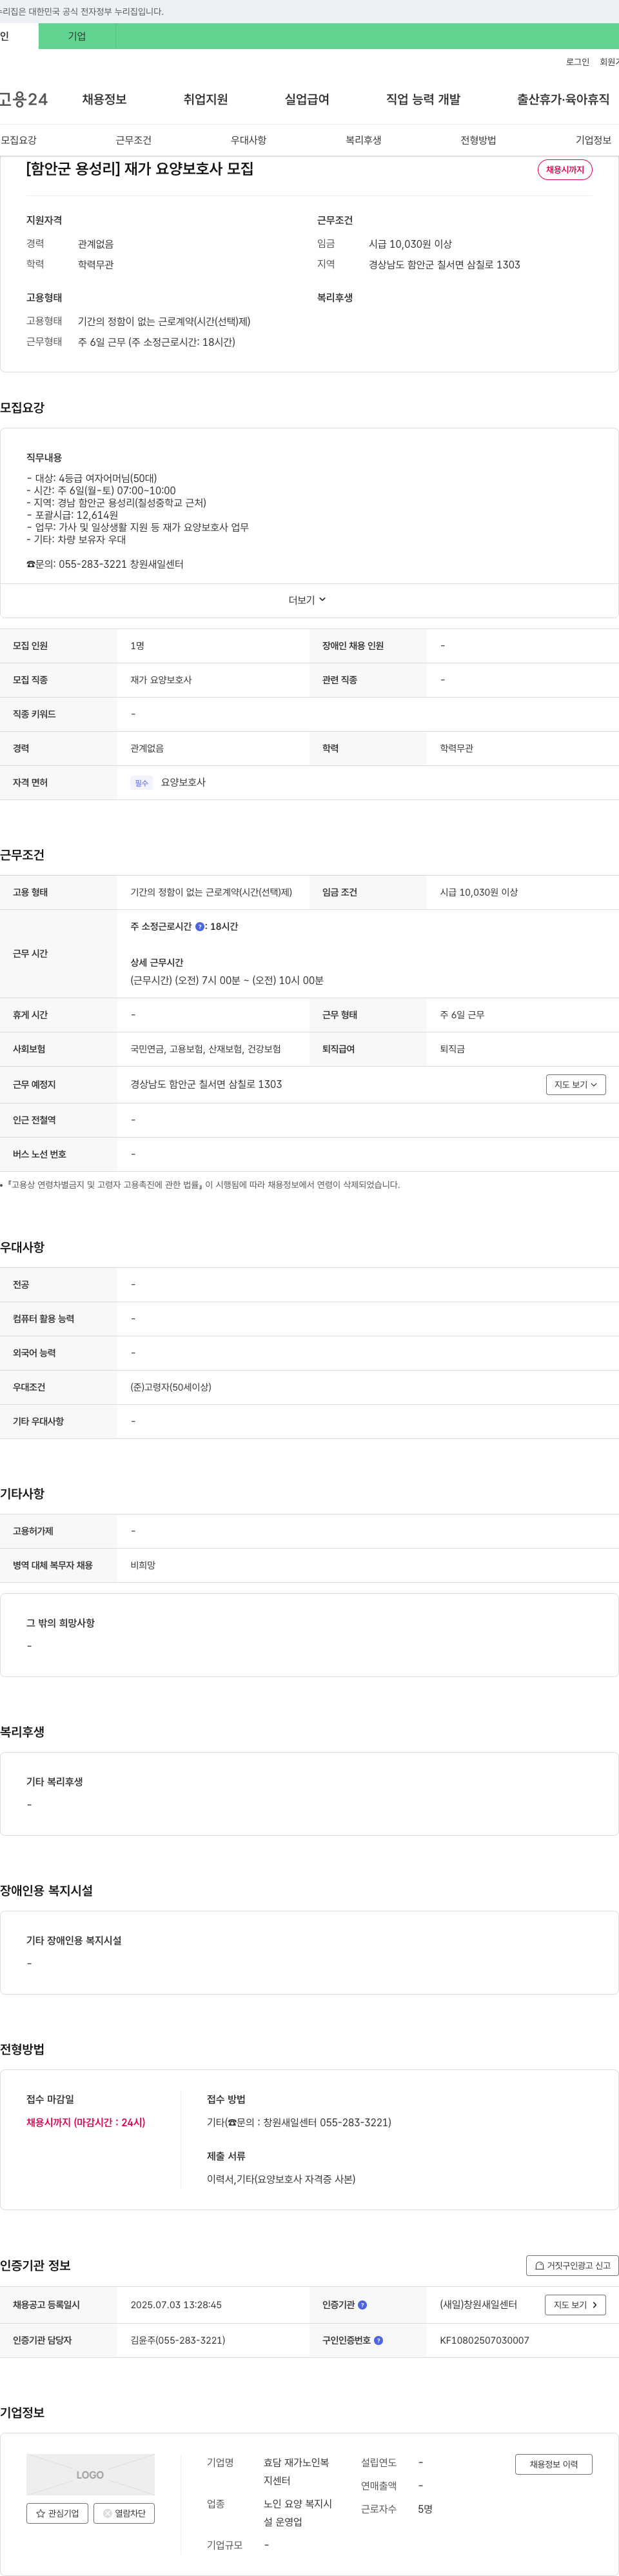Click the 사회보험 value listing four insurances

click(x=206, y=1049)
